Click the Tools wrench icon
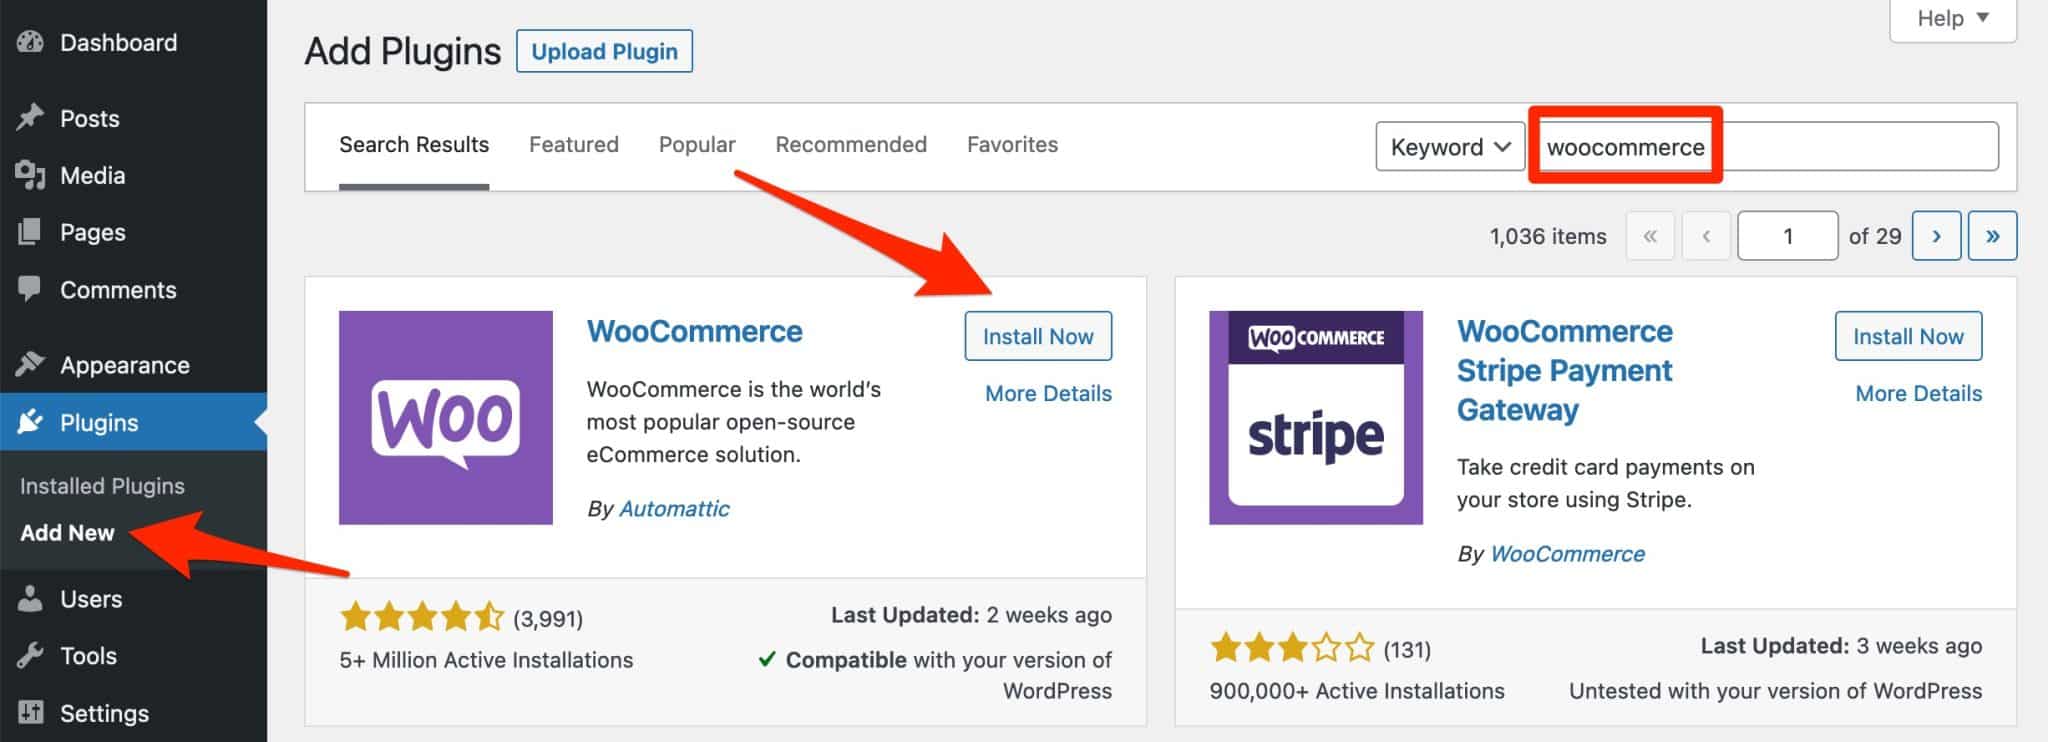The width and height of the screenshot is (2048, 742). pyautogui.click(x=30, y=655)
